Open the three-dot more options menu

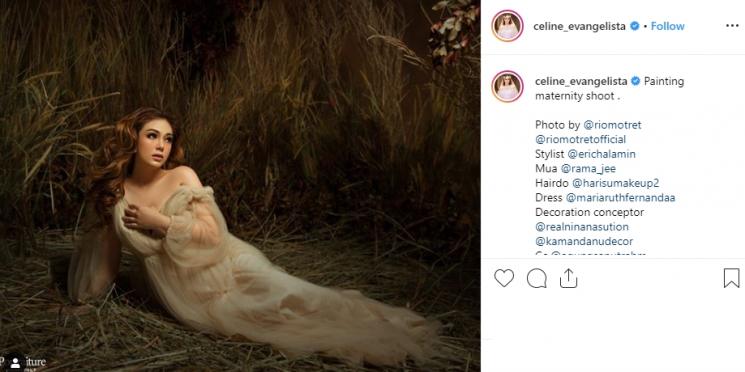coord(732,26)
